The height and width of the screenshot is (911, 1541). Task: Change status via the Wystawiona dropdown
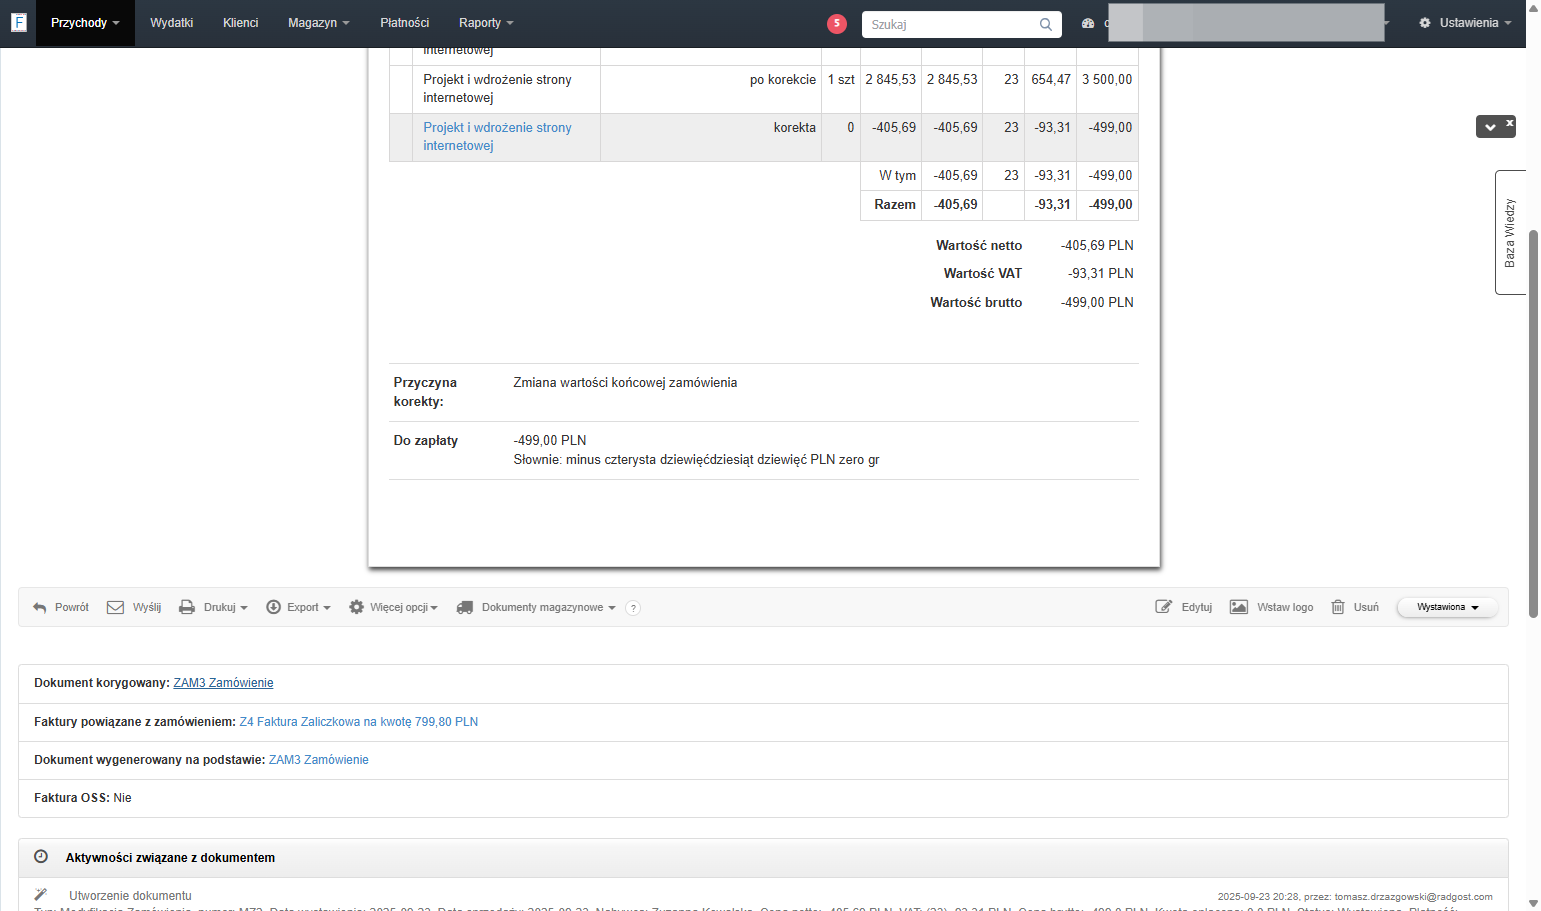point(1447,607)
